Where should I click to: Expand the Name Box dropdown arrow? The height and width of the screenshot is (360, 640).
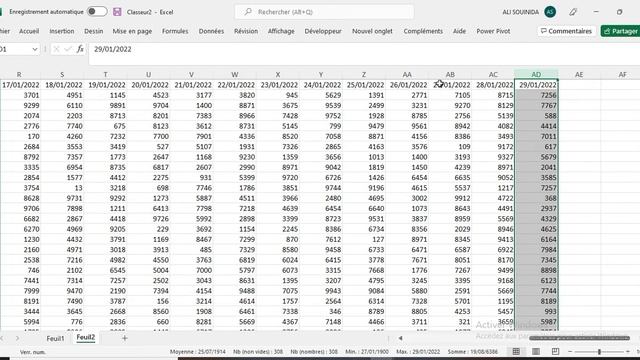coord(35,49)
